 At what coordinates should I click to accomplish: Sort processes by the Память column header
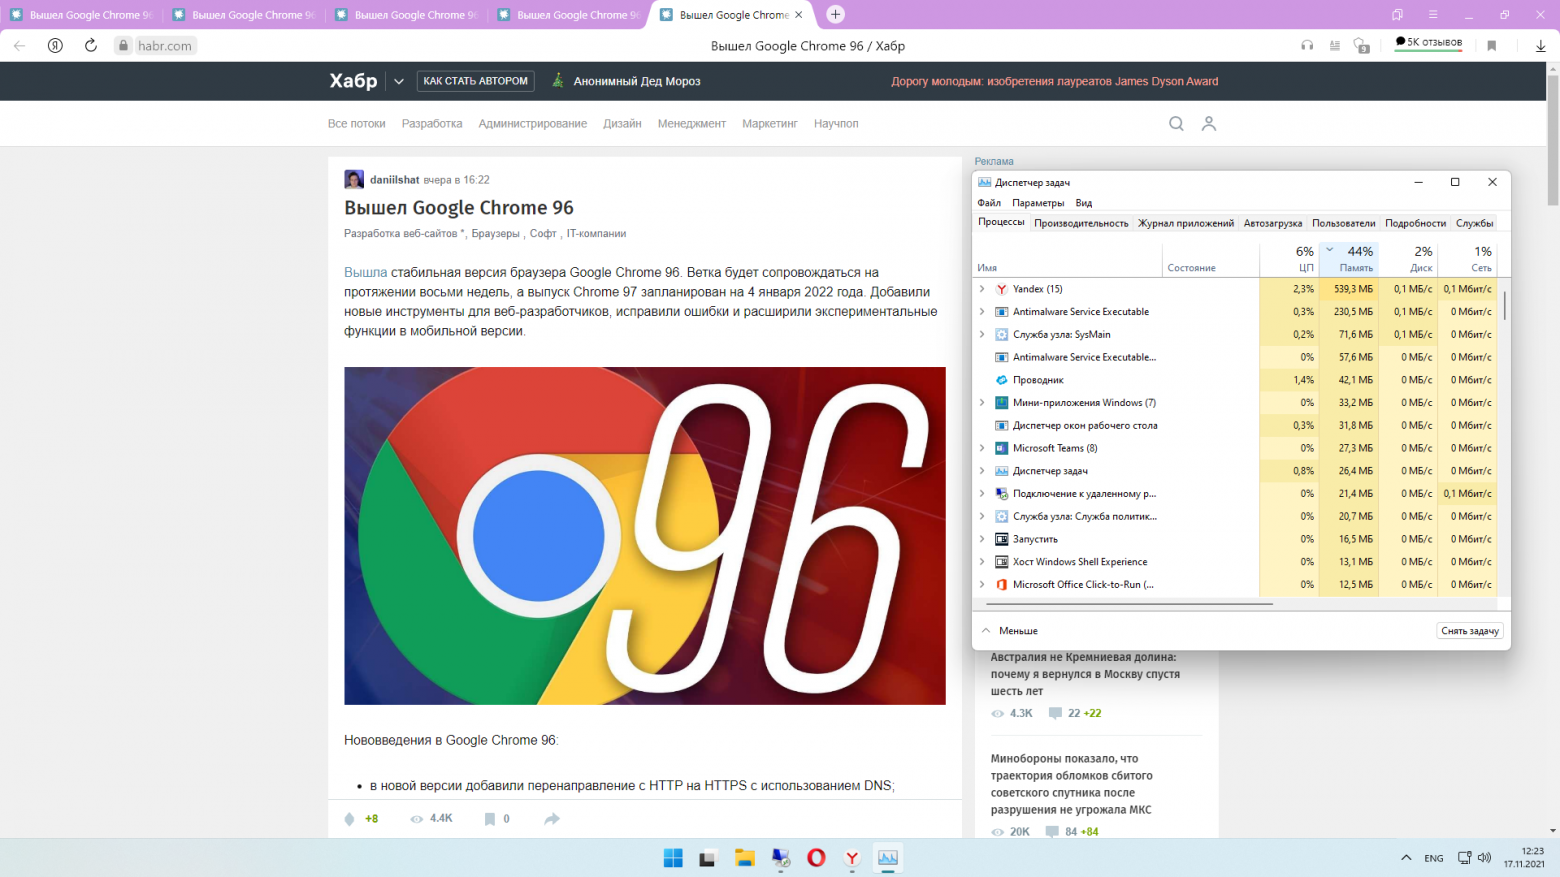pos(1355,259)
